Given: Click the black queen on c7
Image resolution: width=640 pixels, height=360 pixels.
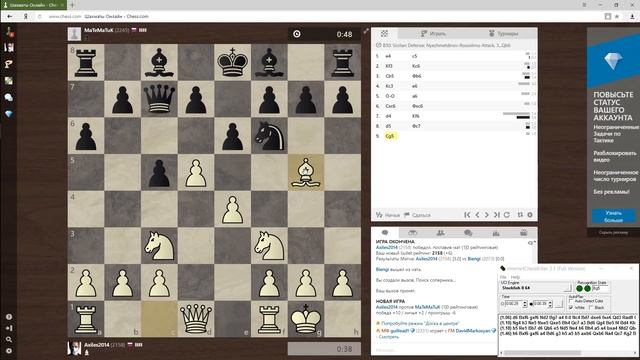Looking at the screenshot, I should pos(159,99).
